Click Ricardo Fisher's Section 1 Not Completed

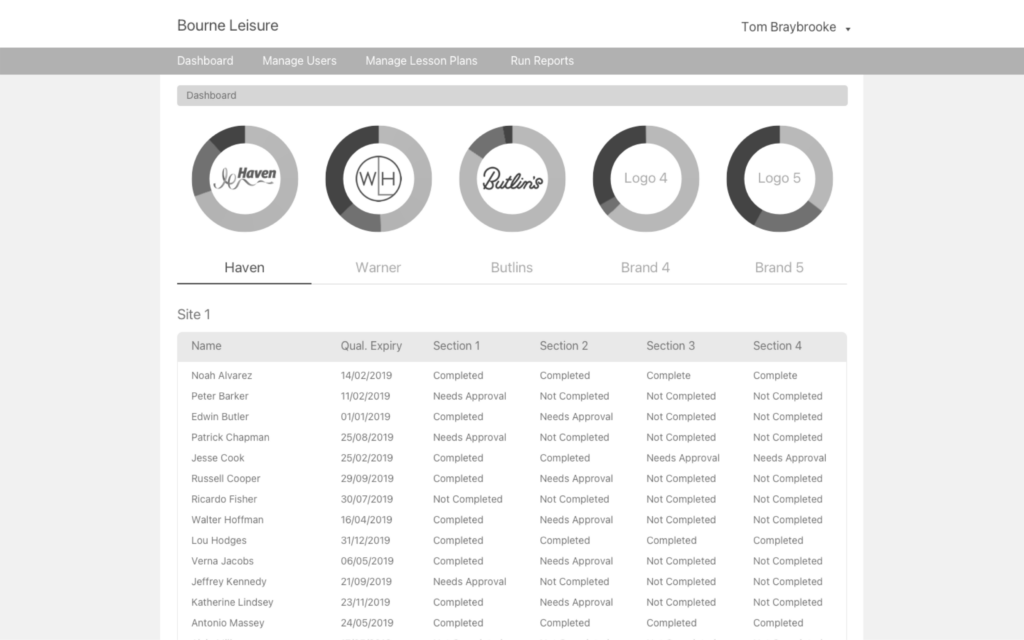(x=468, y=500)
